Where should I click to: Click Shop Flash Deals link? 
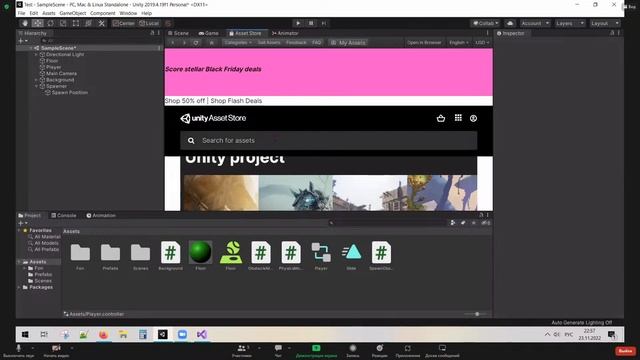236,101
